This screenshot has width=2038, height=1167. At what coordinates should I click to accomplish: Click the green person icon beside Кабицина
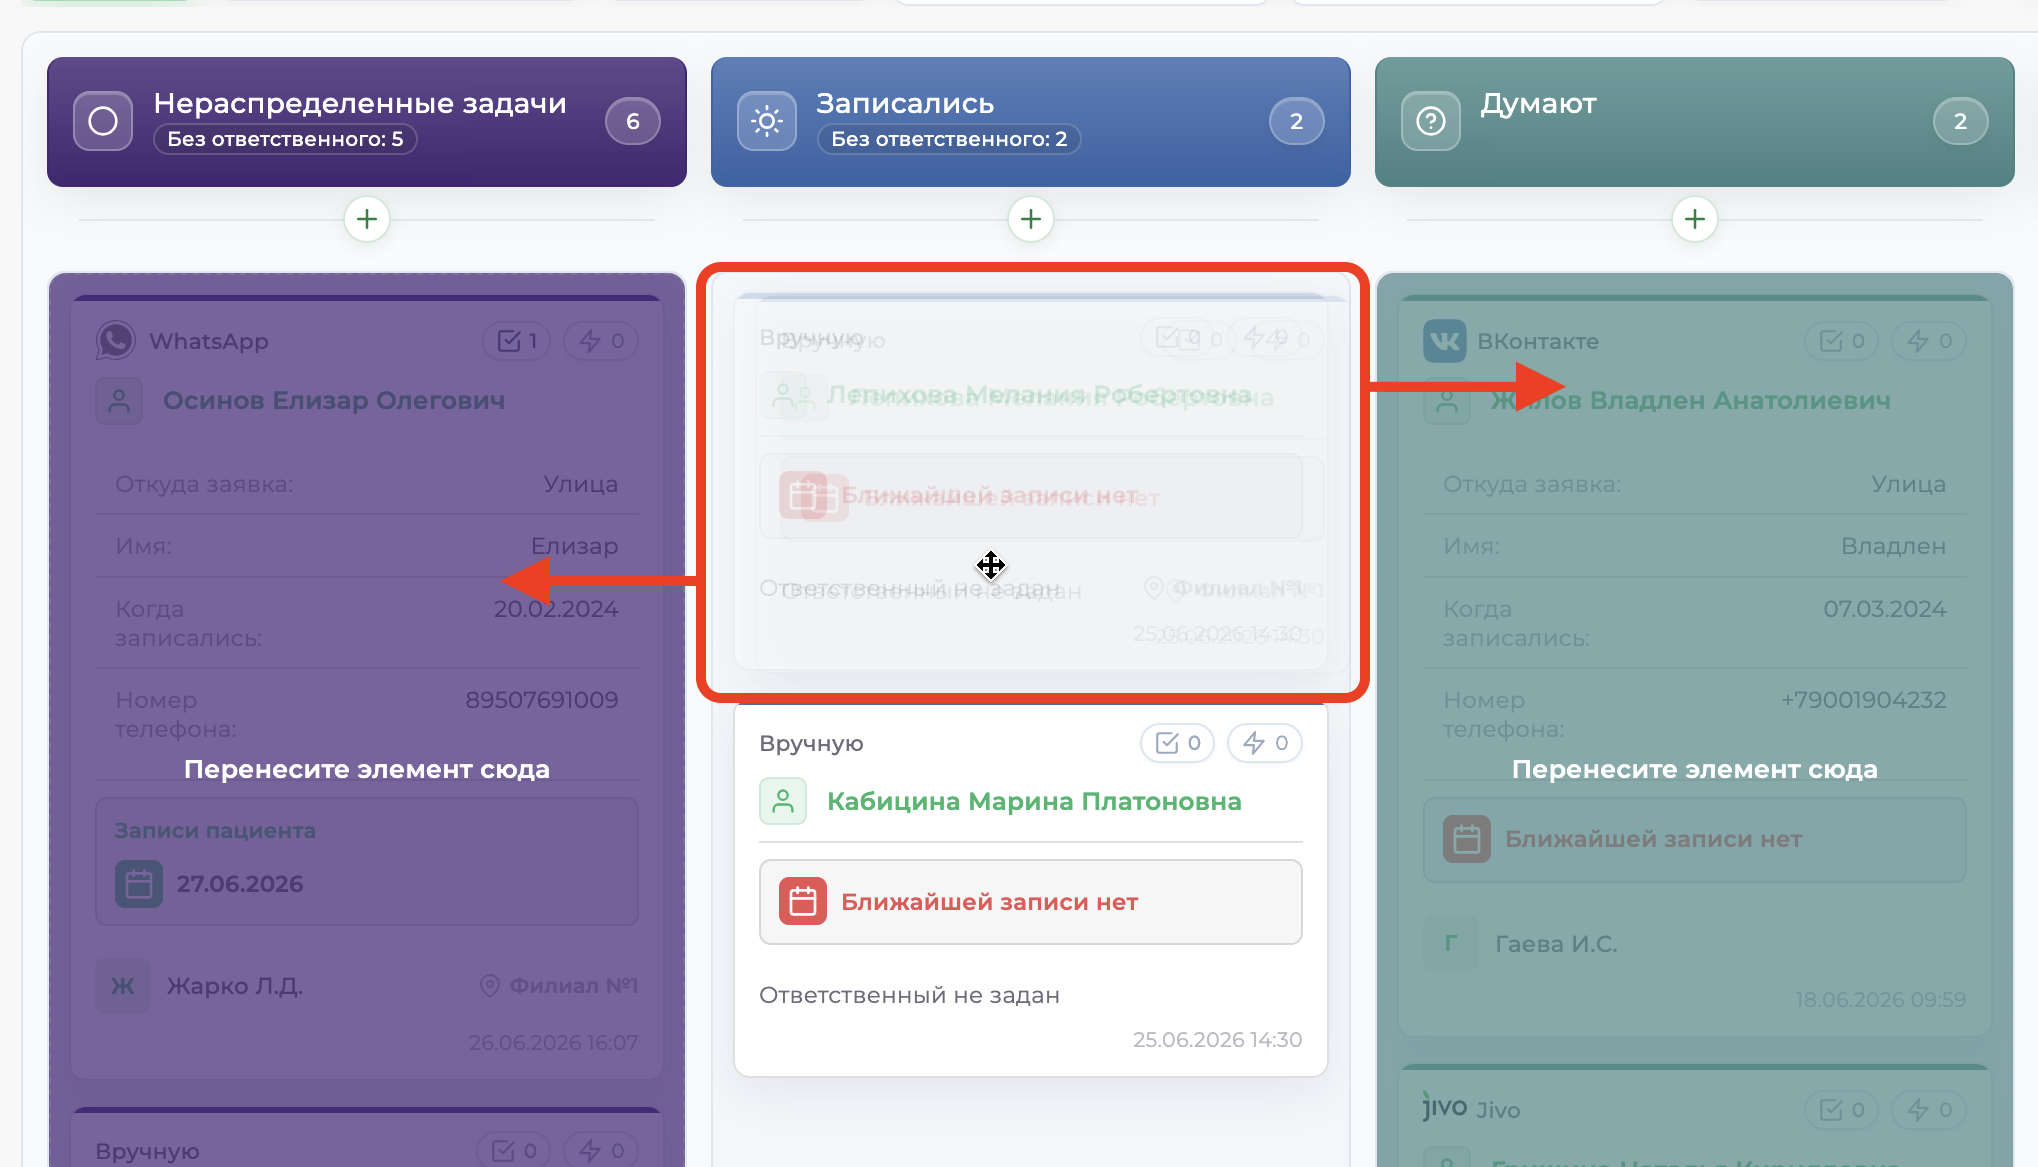[x=783, y=802]
